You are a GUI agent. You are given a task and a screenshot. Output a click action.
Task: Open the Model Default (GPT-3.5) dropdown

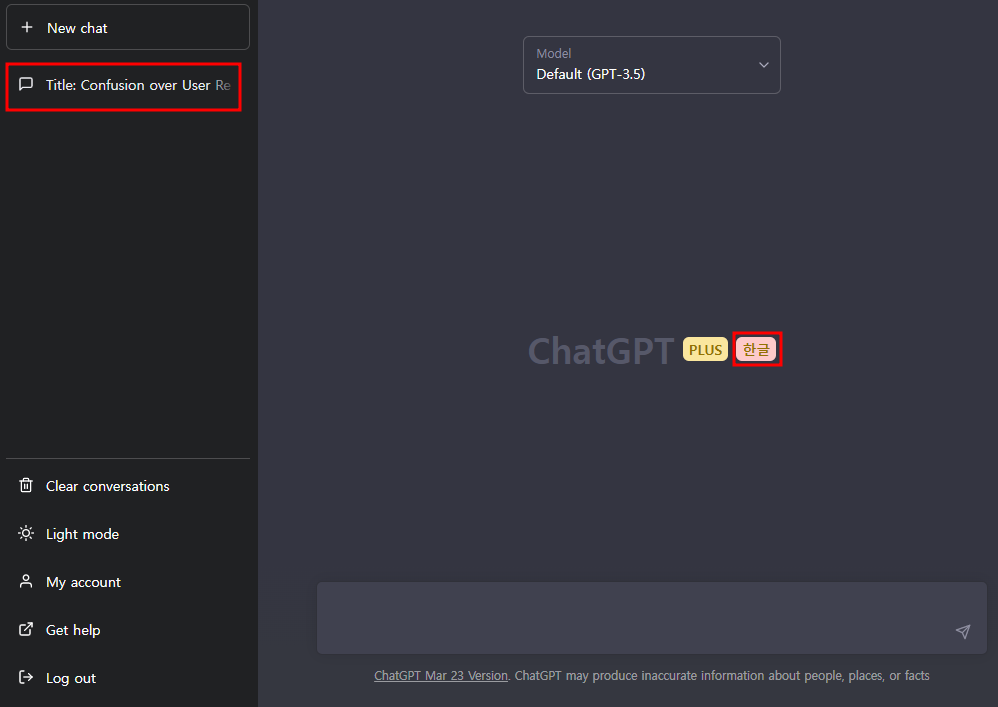coord(651,65)
